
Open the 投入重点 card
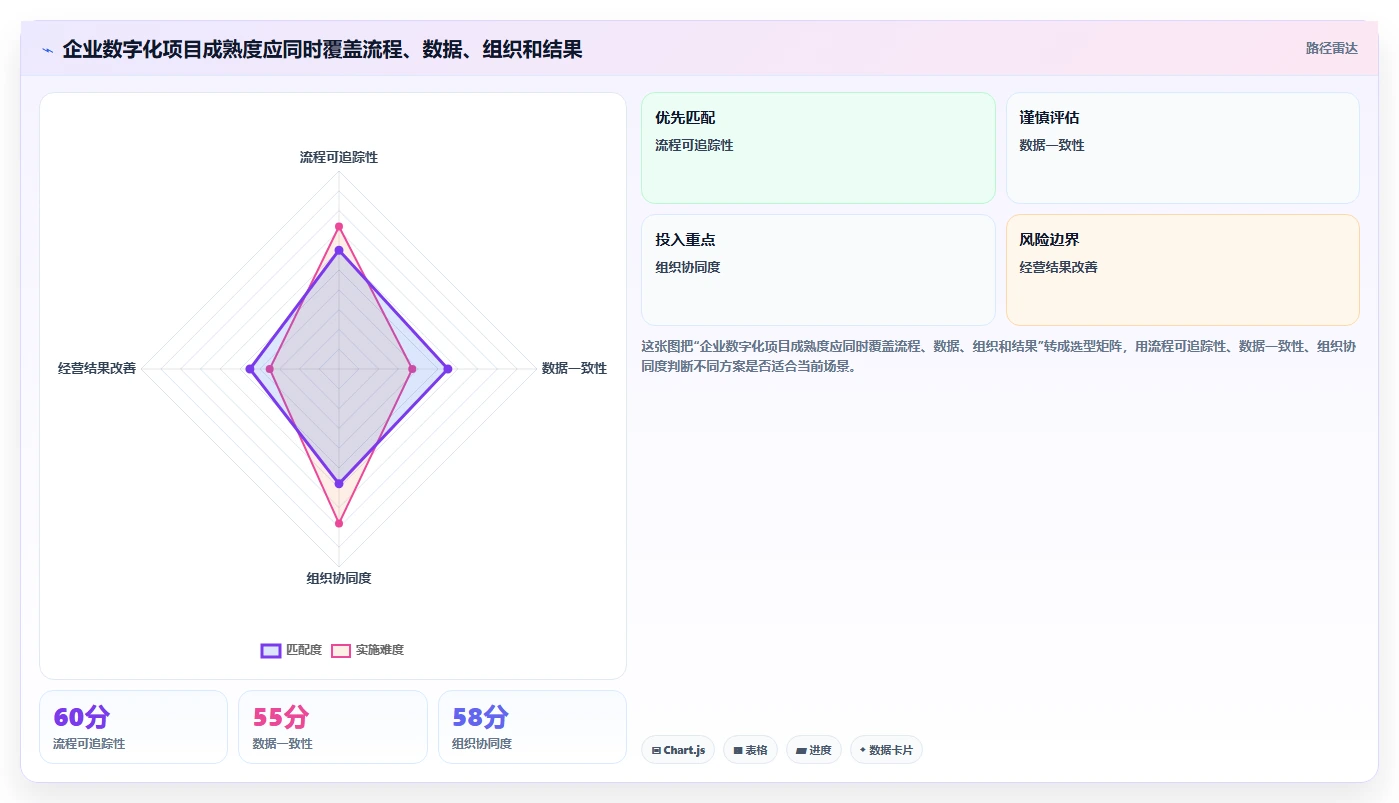818,270
